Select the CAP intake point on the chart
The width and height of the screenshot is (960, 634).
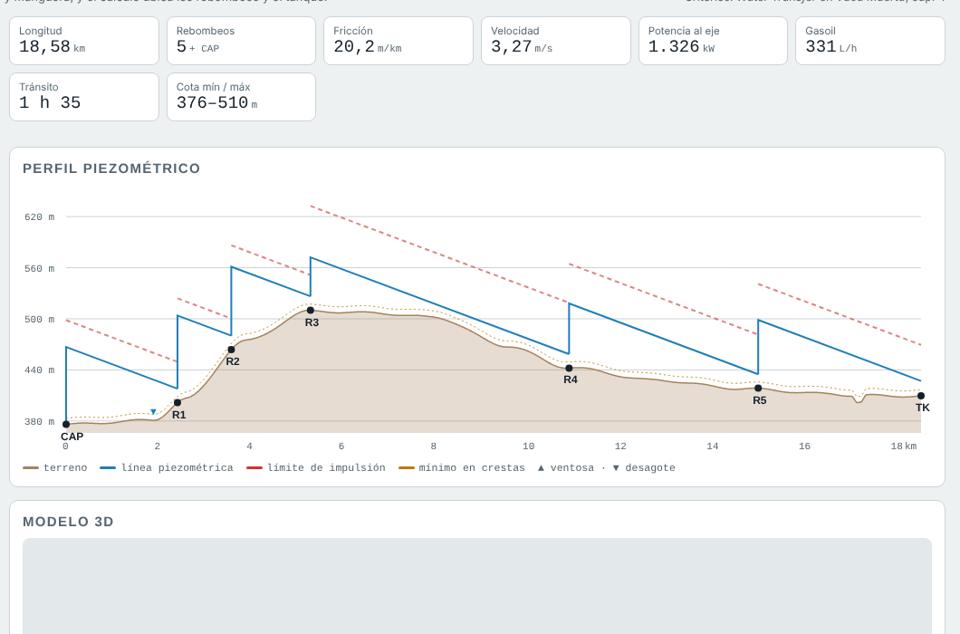66,424
